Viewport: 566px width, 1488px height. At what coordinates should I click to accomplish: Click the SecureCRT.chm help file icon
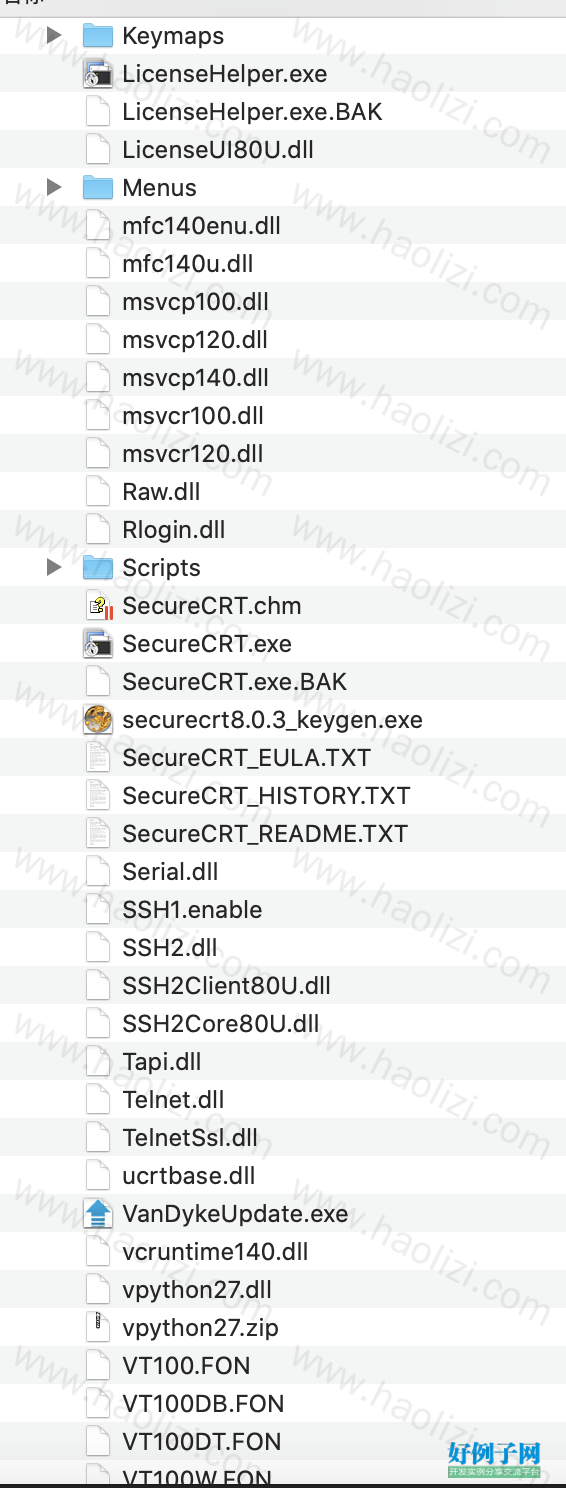click(x=97, y=606)
